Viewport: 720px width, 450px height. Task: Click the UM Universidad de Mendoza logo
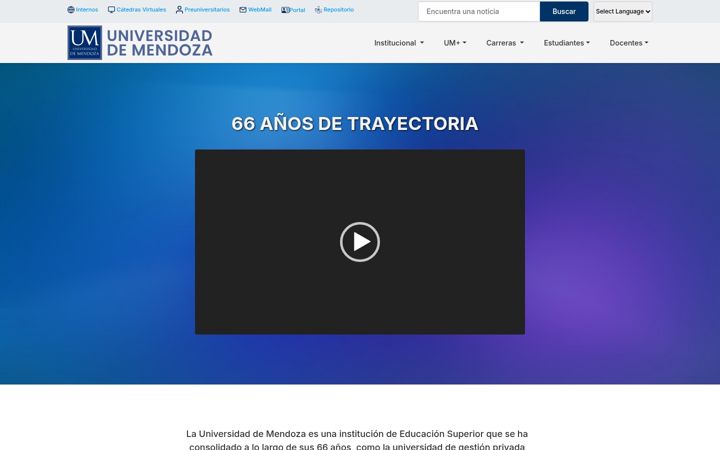[x=140, y=43]
